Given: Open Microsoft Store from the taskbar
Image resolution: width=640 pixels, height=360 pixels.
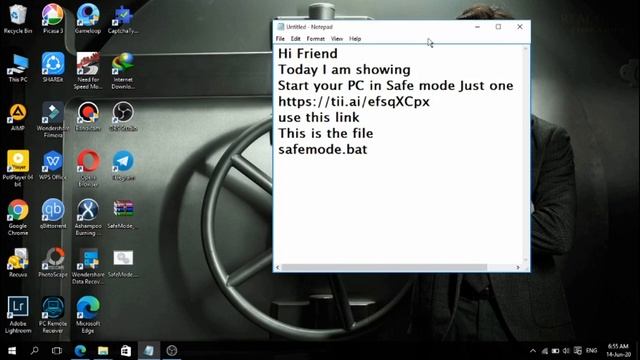Looking at the screenshot, I should (x=126, y=351).
